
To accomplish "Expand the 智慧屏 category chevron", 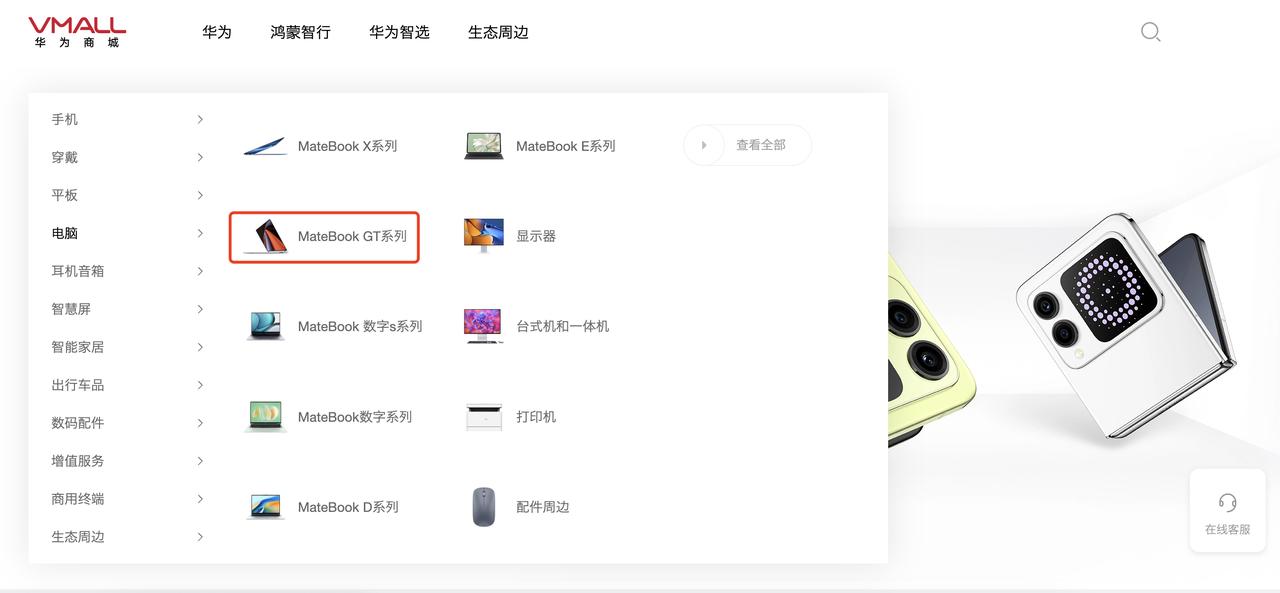I will [x=200, y=309].
